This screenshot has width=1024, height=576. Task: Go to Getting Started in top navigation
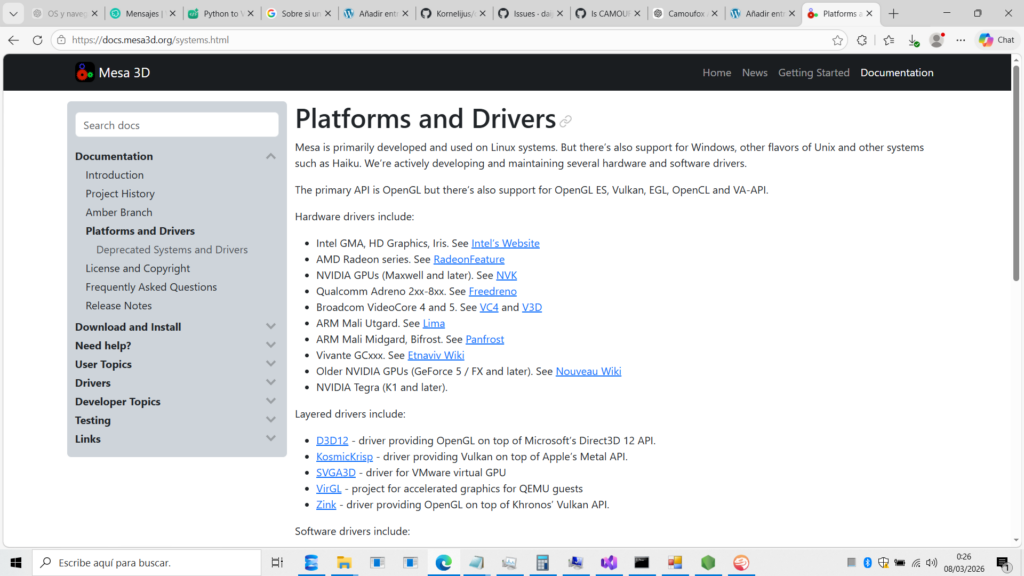(x=813, y=73)
